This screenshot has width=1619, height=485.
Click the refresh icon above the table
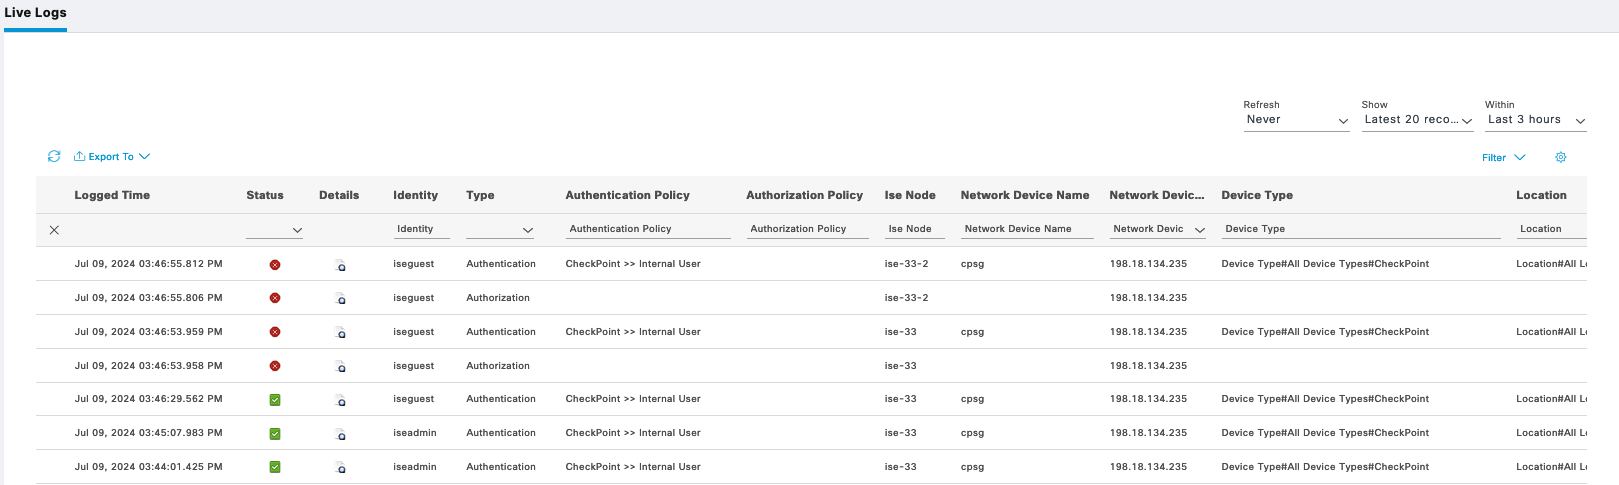point(54,156)
